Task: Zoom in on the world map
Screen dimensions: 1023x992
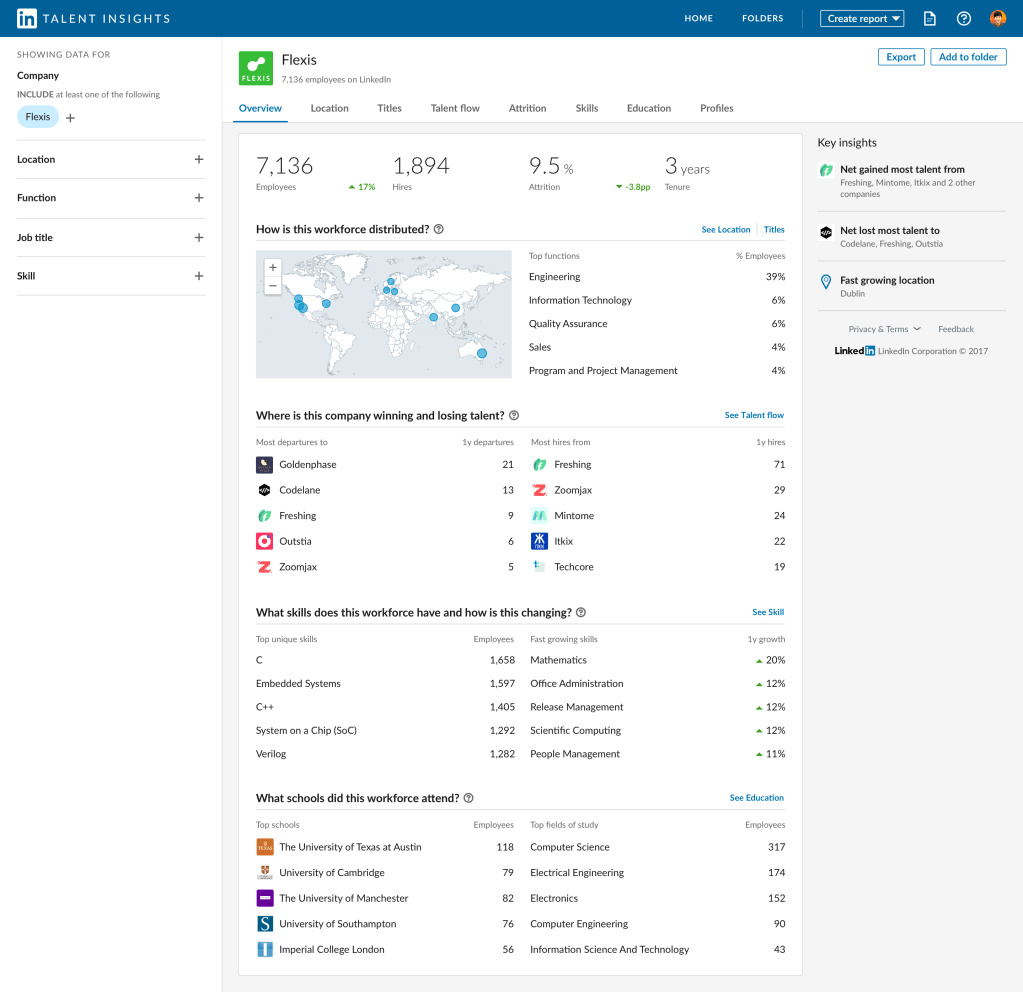Action: (271, 268)
